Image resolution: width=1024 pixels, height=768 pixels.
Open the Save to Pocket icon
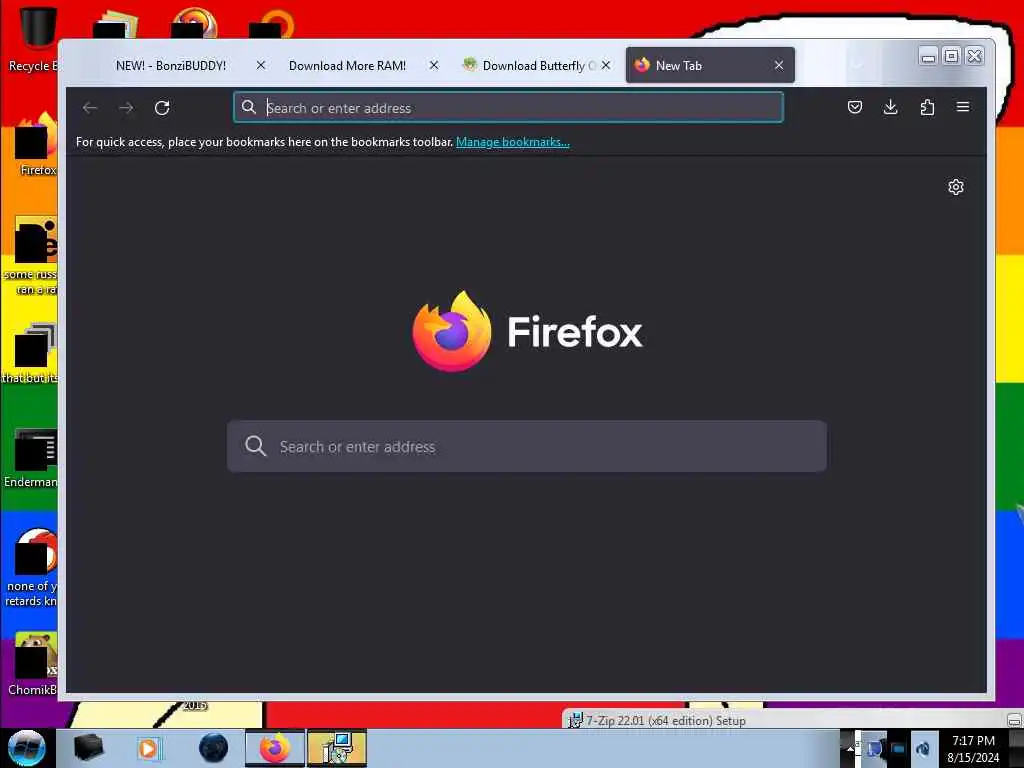[854, 107]
